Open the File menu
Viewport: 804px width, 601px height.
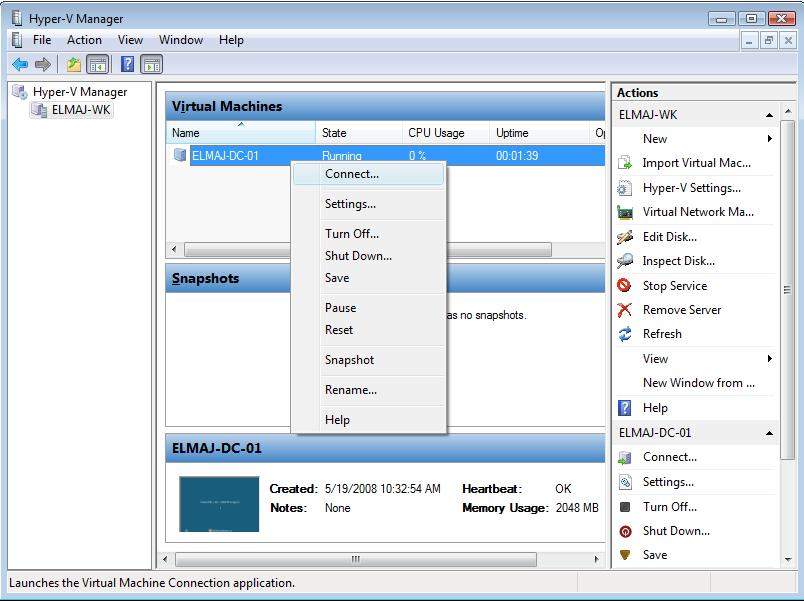pyautogui.click(x=42, y=40)
